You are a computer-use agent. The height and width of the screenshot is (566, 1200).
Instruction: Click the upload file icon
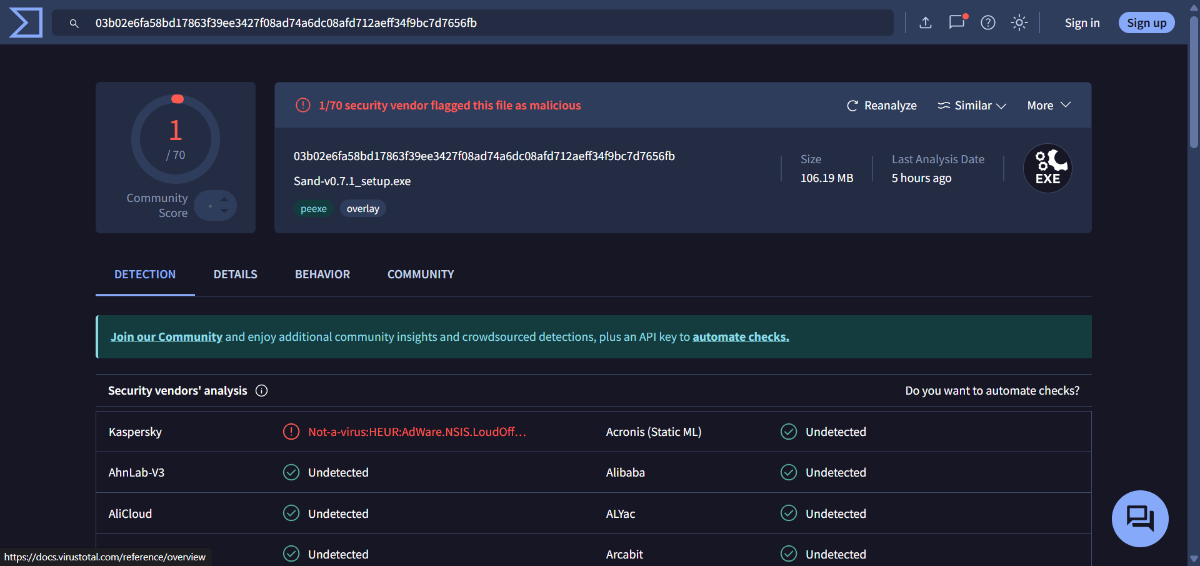925,23
